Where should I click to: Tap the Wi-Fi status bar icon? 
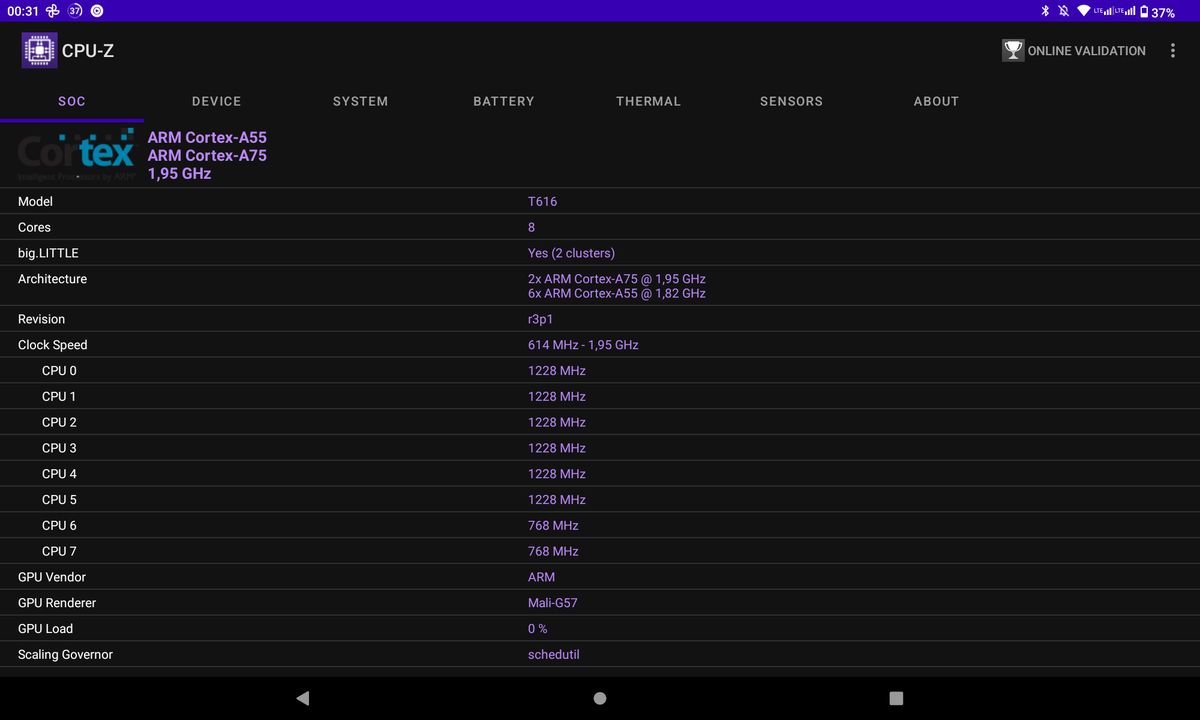pos(1084,11)
